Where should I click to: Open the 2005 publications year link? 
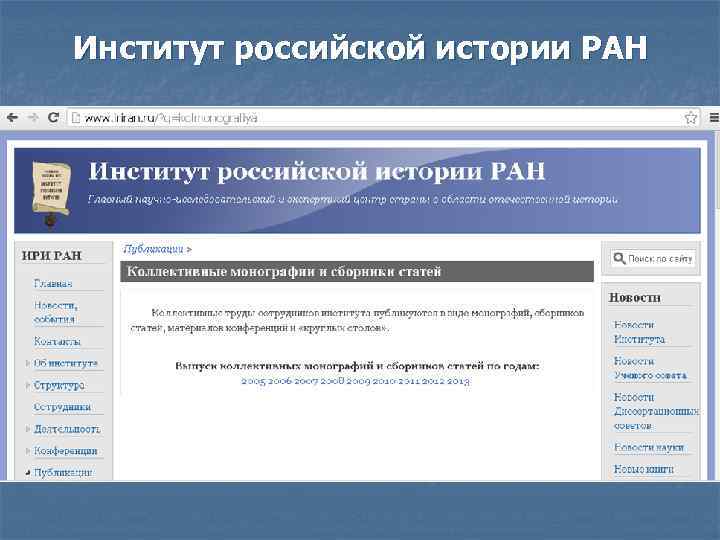pyautogui.click(x=253, y=381)
